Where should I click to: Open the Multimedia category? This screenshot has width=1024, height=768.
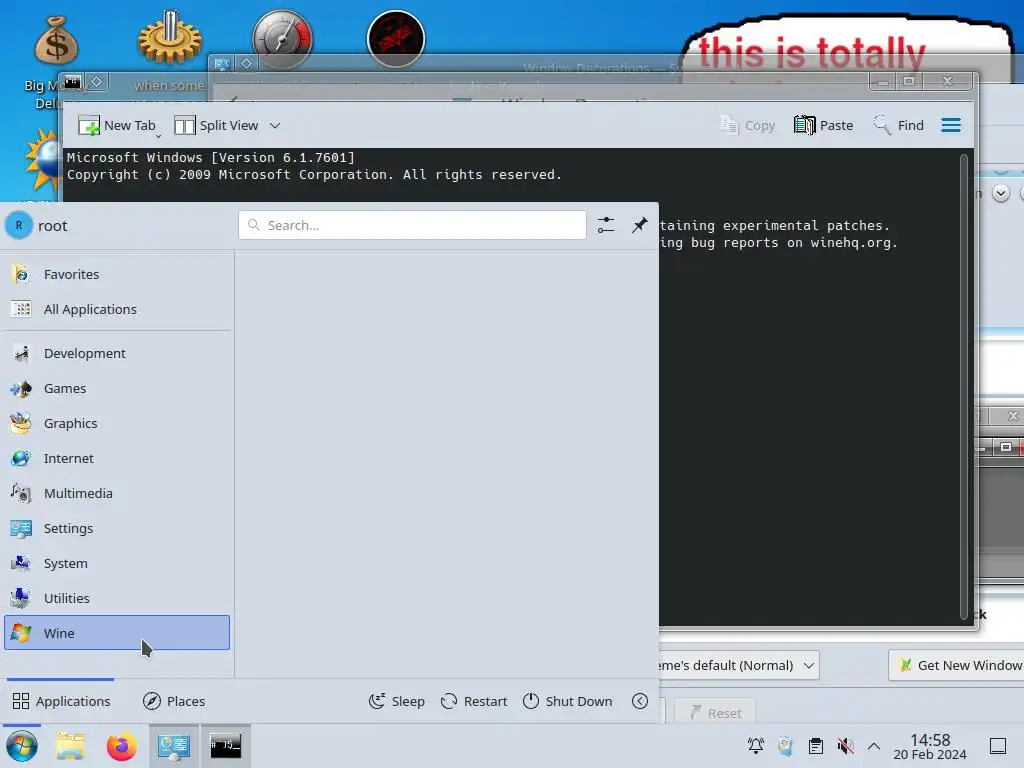pos(117,493)
